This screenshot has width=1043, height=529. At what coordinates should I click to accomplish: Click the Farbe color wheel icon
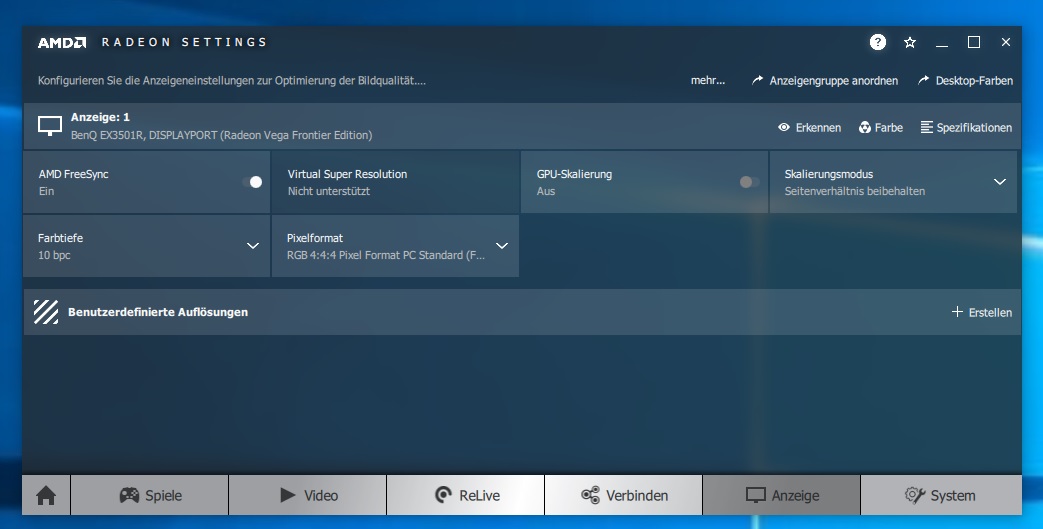[865, 127]
